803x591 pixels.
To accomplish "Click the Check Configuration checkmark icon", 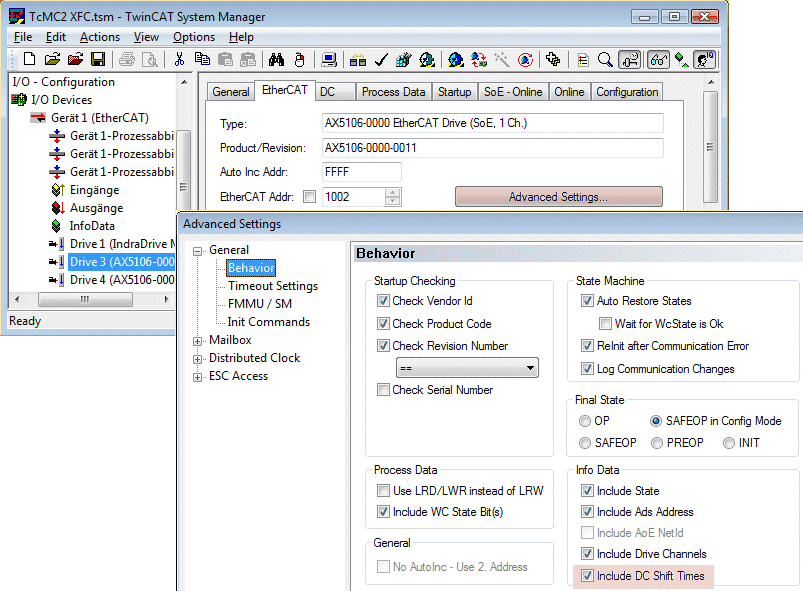I will 381,59.
